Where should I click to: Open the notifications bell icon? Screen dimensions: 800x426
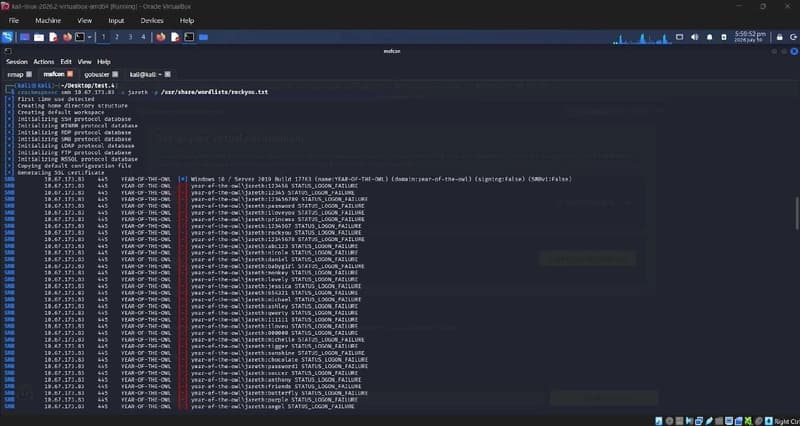pyautogui.click(x=710, y=37)
